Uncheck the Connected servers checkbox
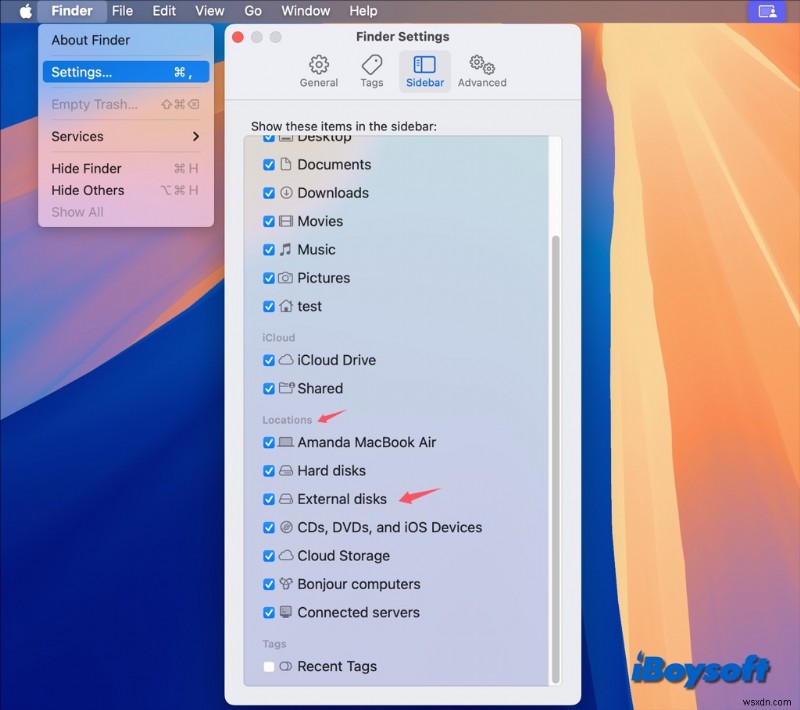The width and height of the screenshot is (800, 710). (x=269, y=612)
